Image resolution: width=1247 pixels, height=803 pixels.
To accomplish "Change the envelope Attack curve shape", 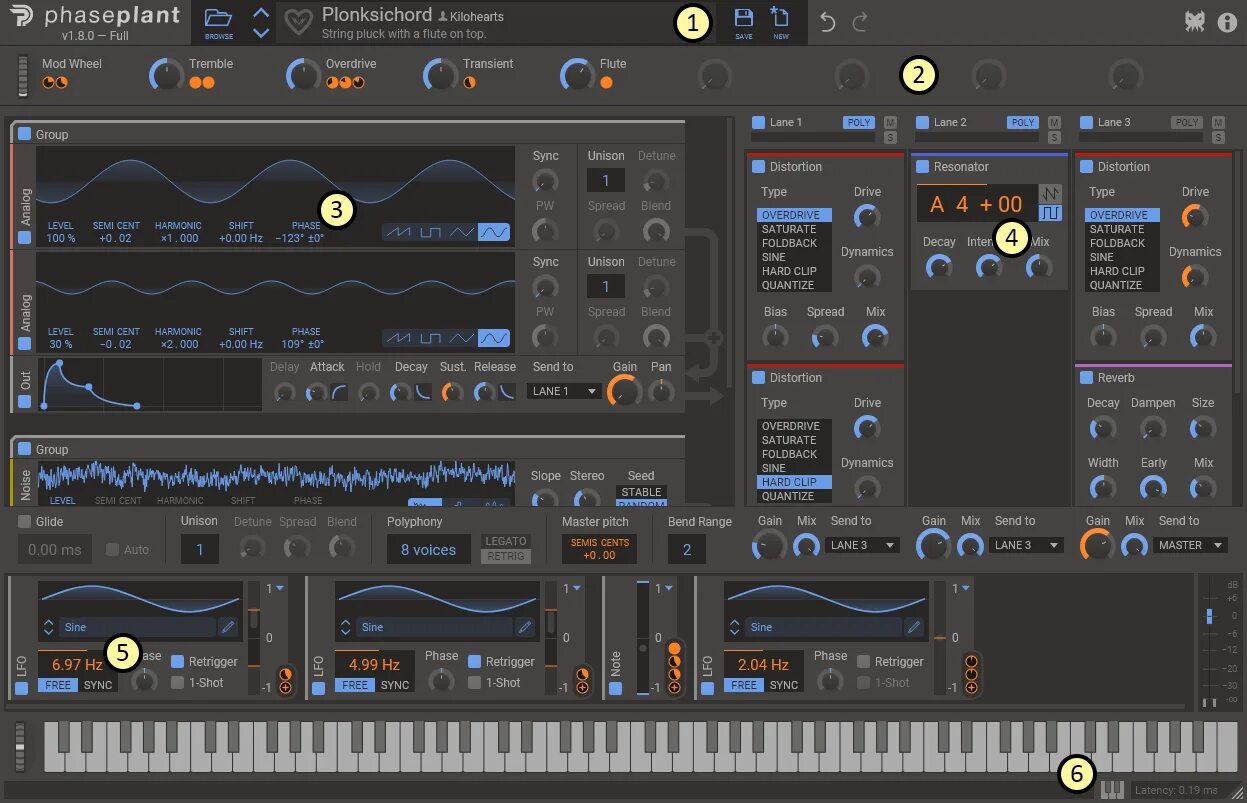I will point(340,392).
